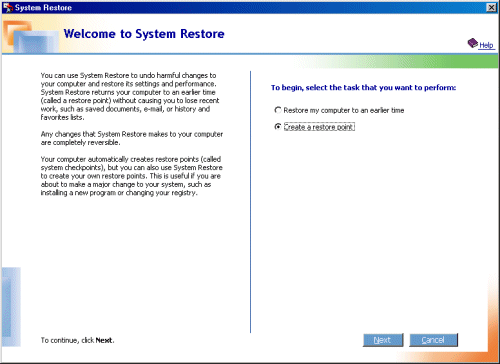Click the System Restore title bar icon
Viewport: 500px width, 364px height.
(x=8, y=7)
